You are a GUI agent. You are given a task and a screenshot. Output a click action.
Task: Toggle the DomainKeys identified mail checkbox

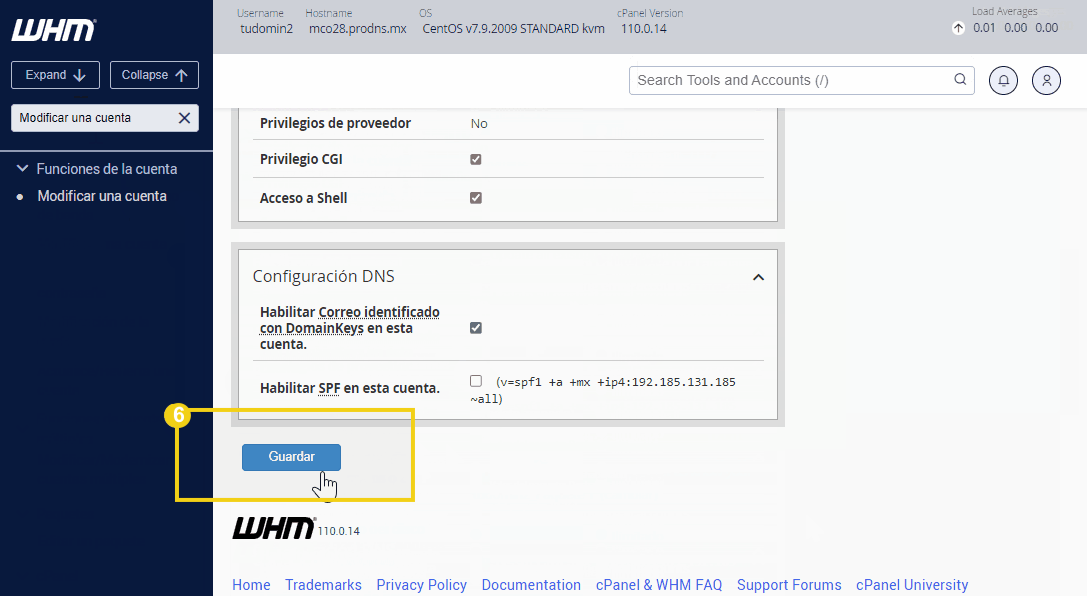tap(476, 328)
